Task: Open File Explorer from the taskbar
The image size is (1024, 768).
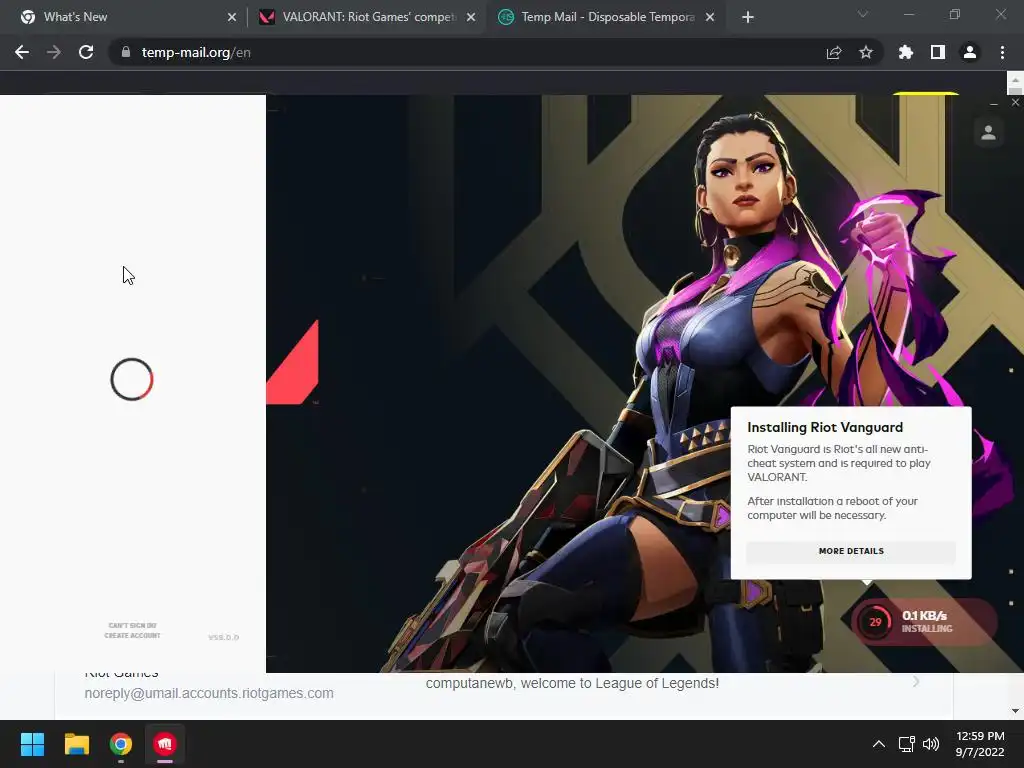Action: (x=76, y=744)
